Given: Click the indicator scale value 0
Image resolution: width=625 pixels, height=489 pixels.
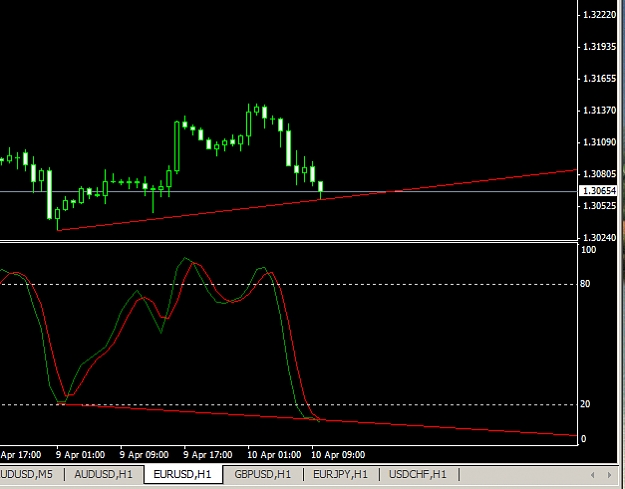Looking at the screenshot, I should 584,439.
